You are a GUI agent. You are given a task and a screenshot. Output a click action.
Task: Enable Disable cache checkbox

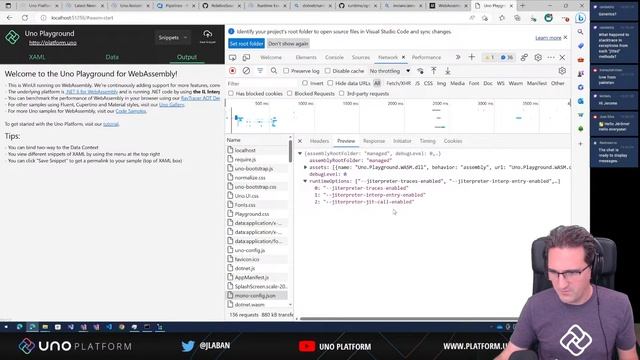327,71
